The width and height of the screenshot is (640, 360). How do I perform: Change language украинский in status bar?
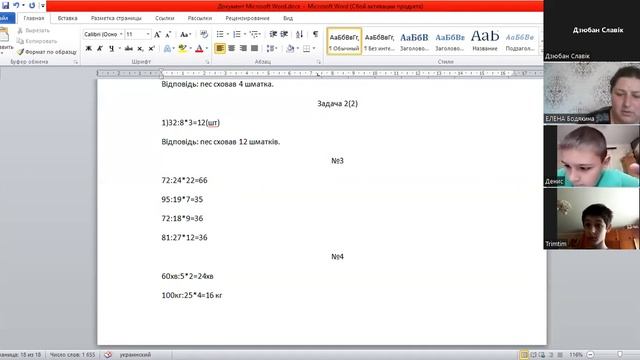click(135, 355)
